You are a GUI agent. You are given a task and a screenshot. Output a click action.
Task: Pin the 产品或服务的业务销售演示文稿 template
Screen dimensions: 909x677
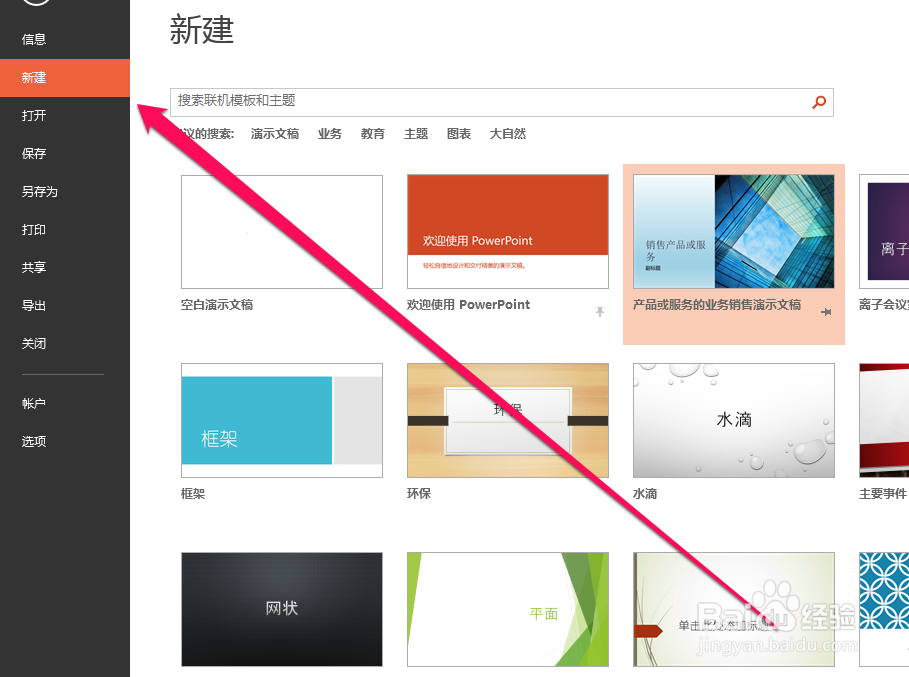point(827,312)
